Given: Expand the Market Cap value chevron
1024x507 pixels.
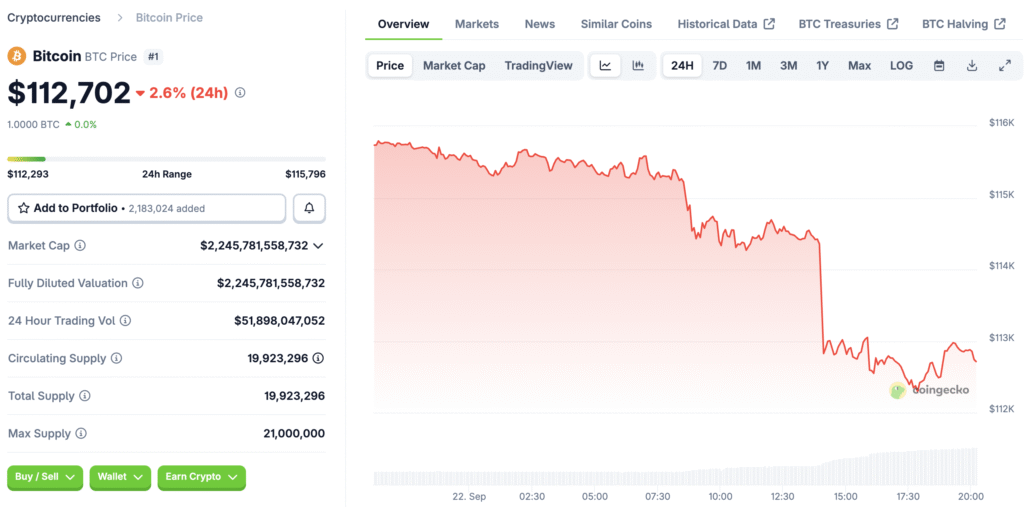Looking at the screenshot, I should point(318,246).
